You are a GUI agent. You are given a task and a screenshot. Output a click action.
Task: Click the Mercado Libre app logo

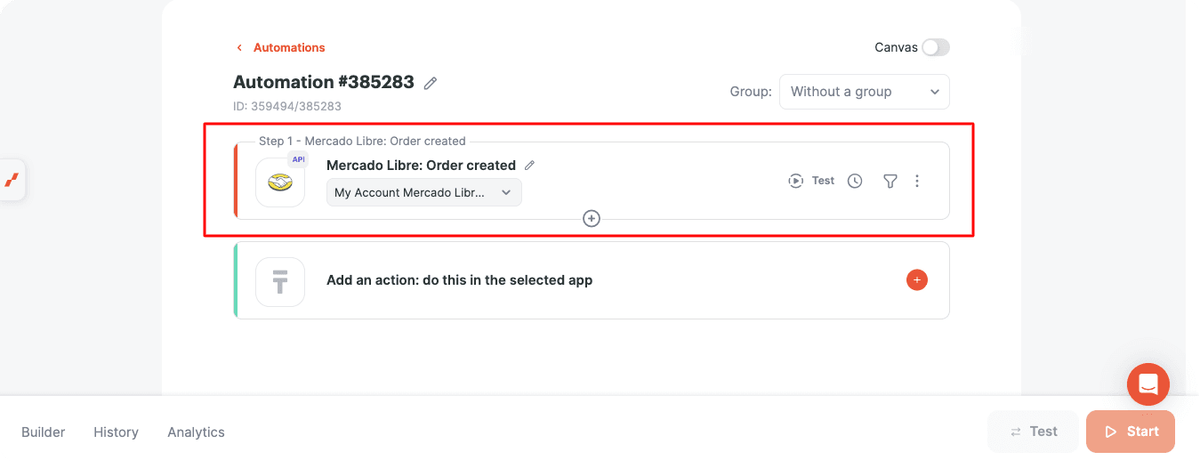pos(280,182)
